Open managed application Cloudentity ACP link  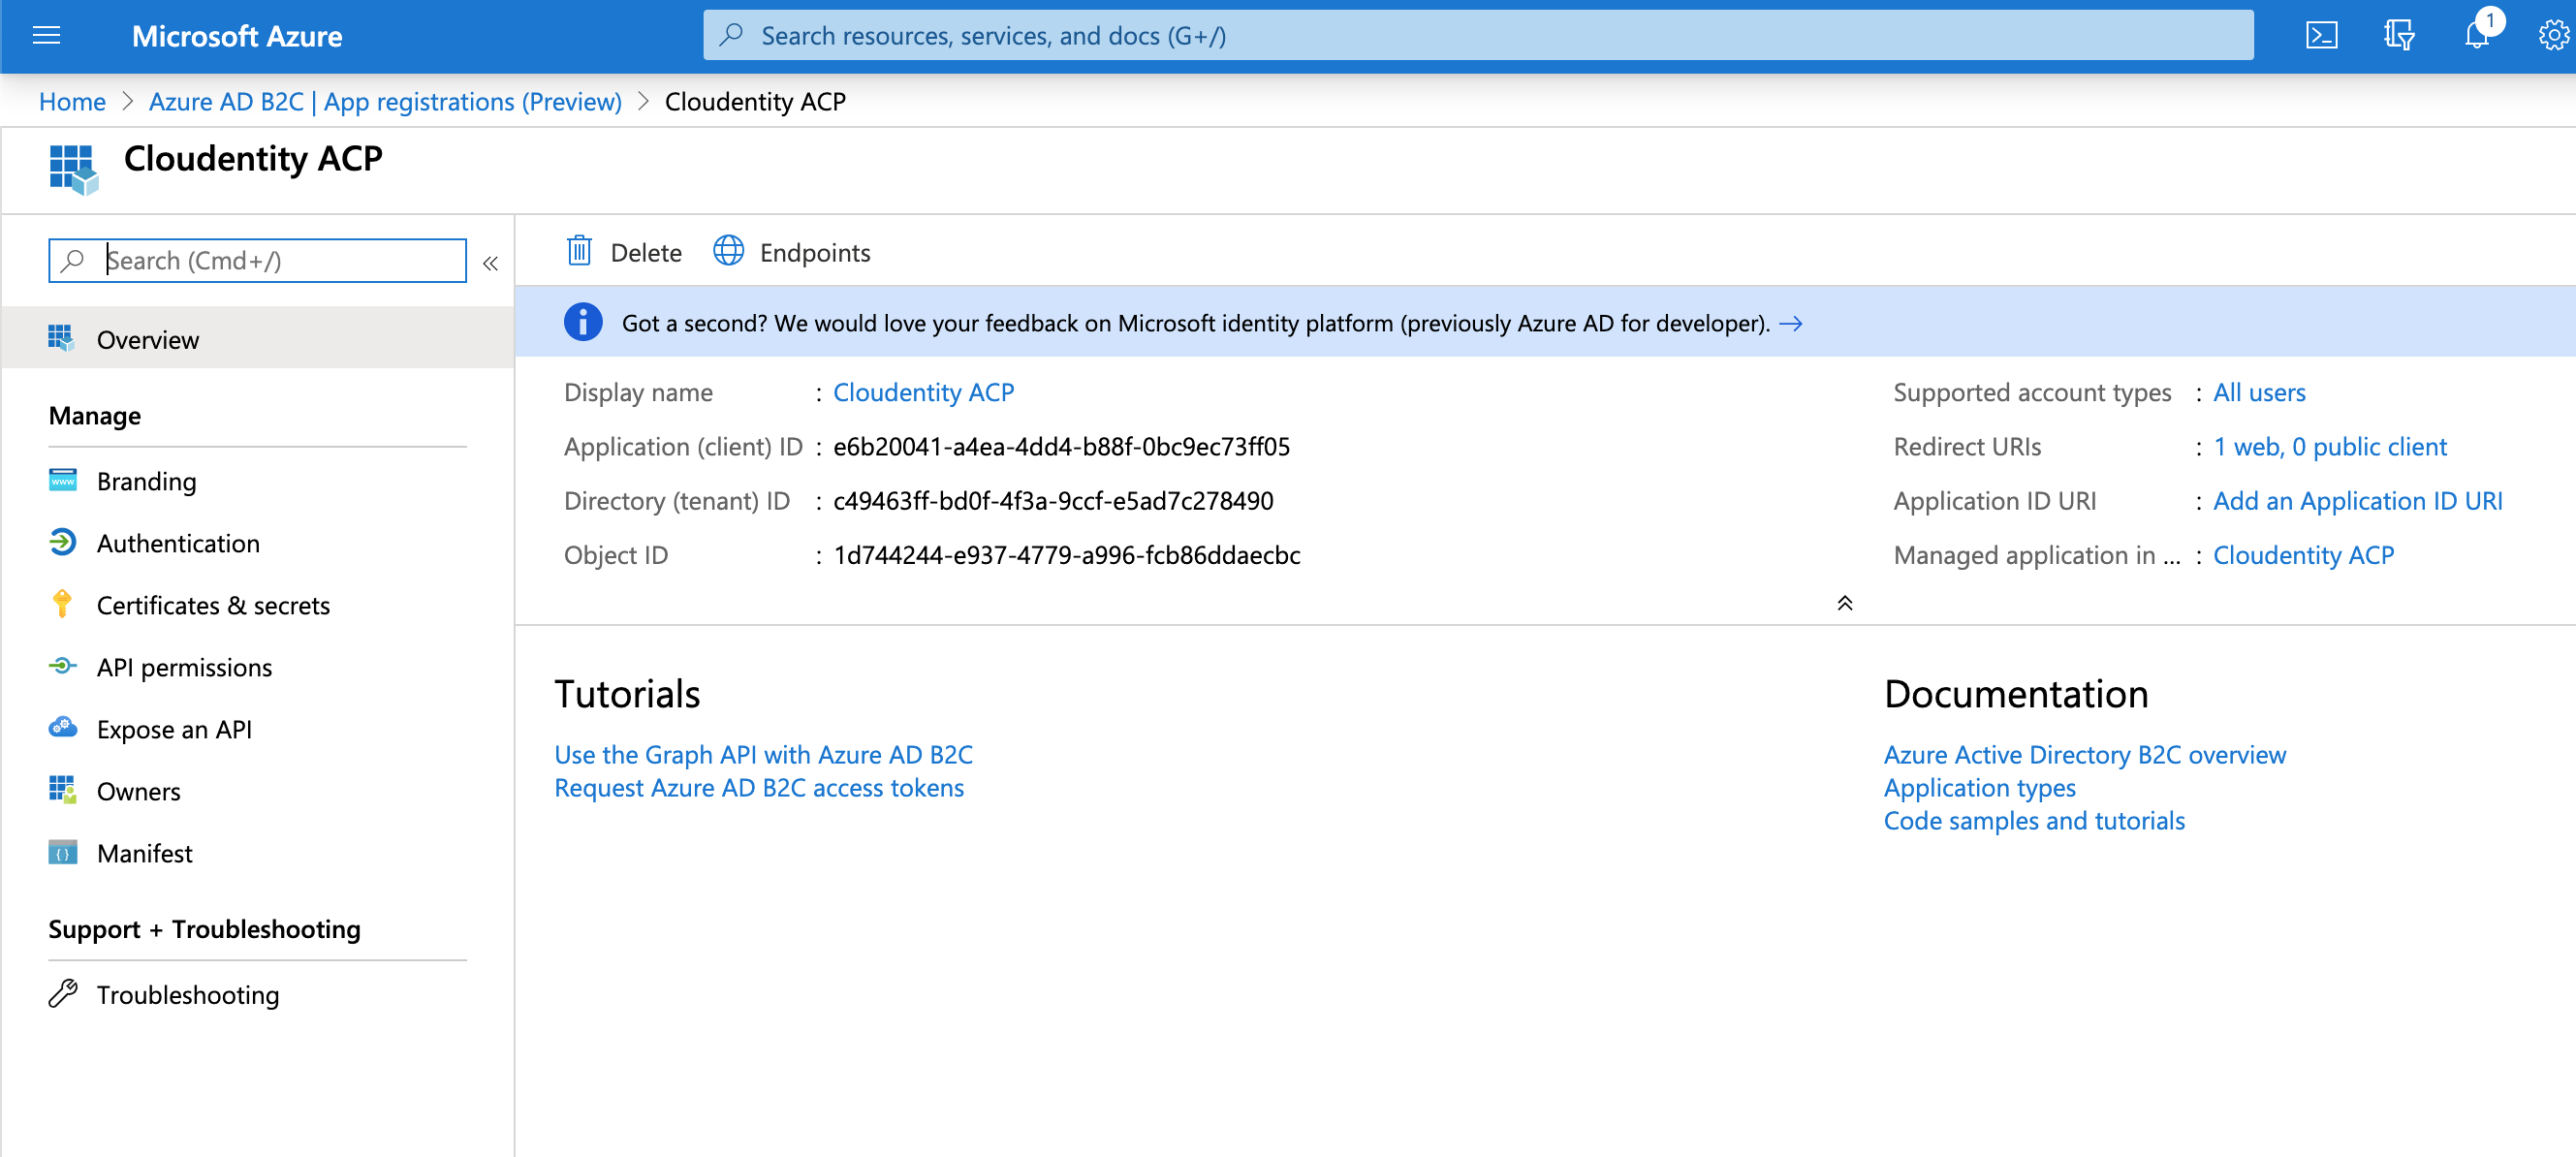(2303, 554)
